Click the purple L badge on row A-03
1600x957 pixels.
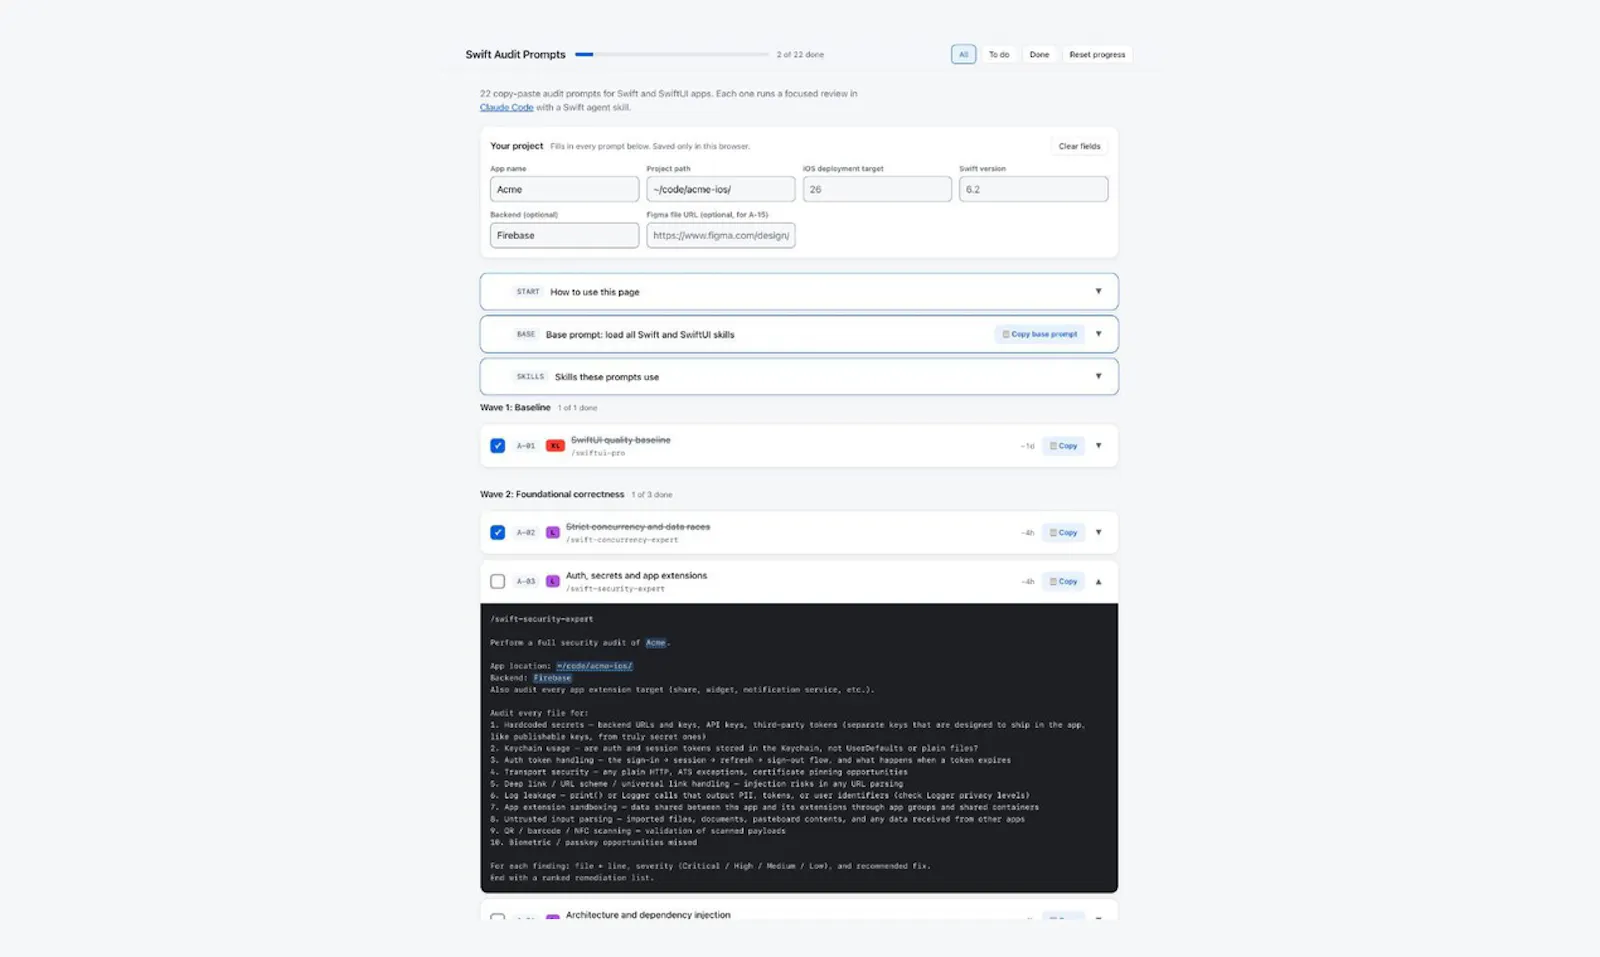[553, 582]
